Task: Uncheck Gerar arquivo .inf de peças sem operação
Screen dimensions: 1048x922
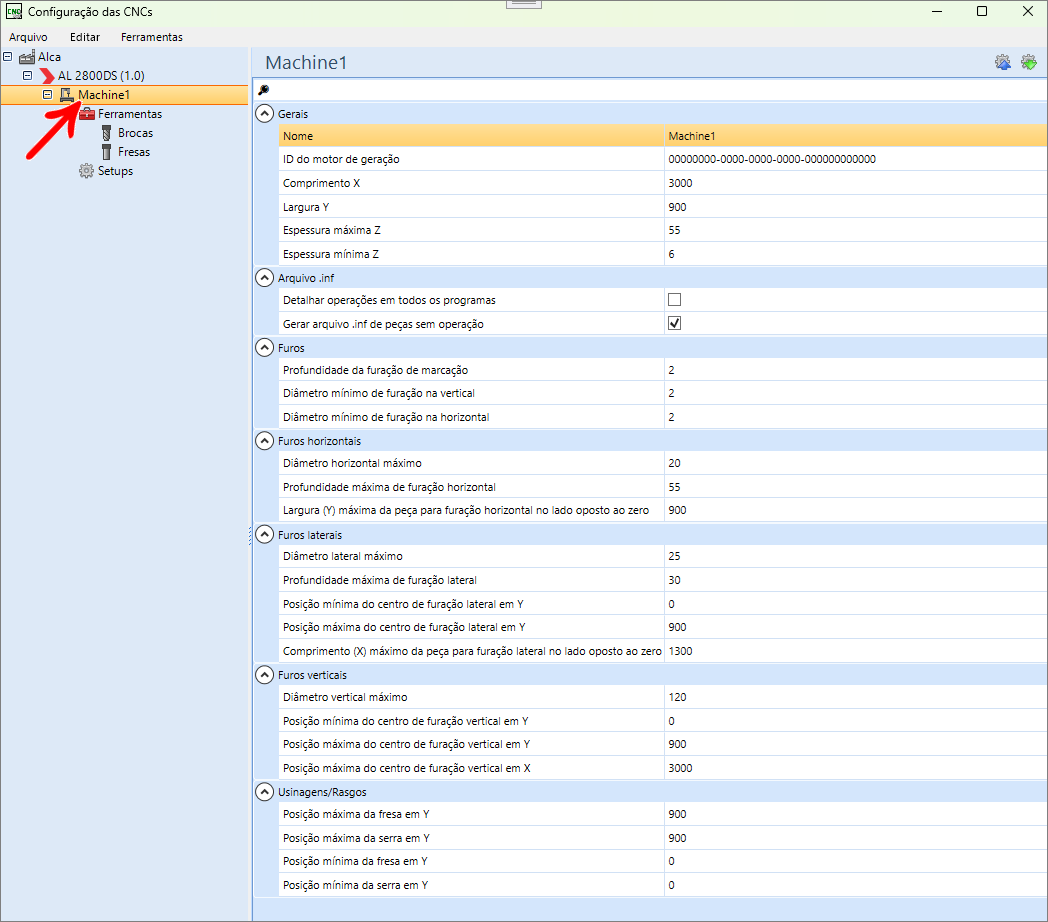Action: (674, 324)
